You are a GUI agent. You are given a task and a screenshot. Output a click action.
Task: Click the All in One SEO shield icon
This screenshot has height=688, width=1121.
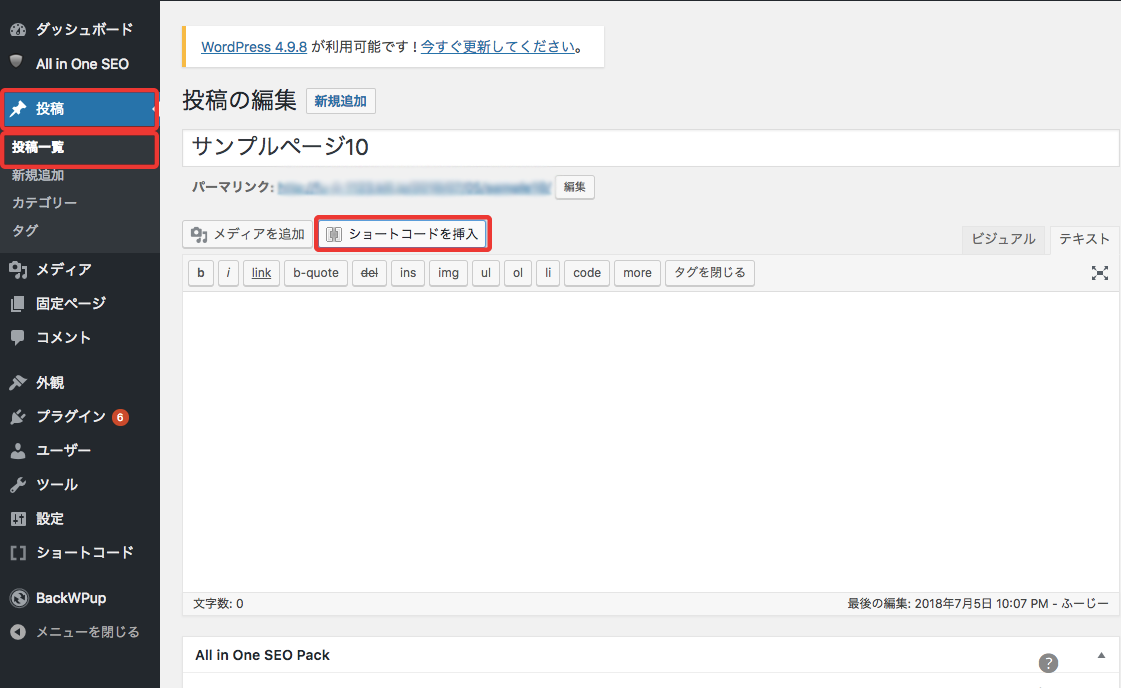click(x=17, y=63)
